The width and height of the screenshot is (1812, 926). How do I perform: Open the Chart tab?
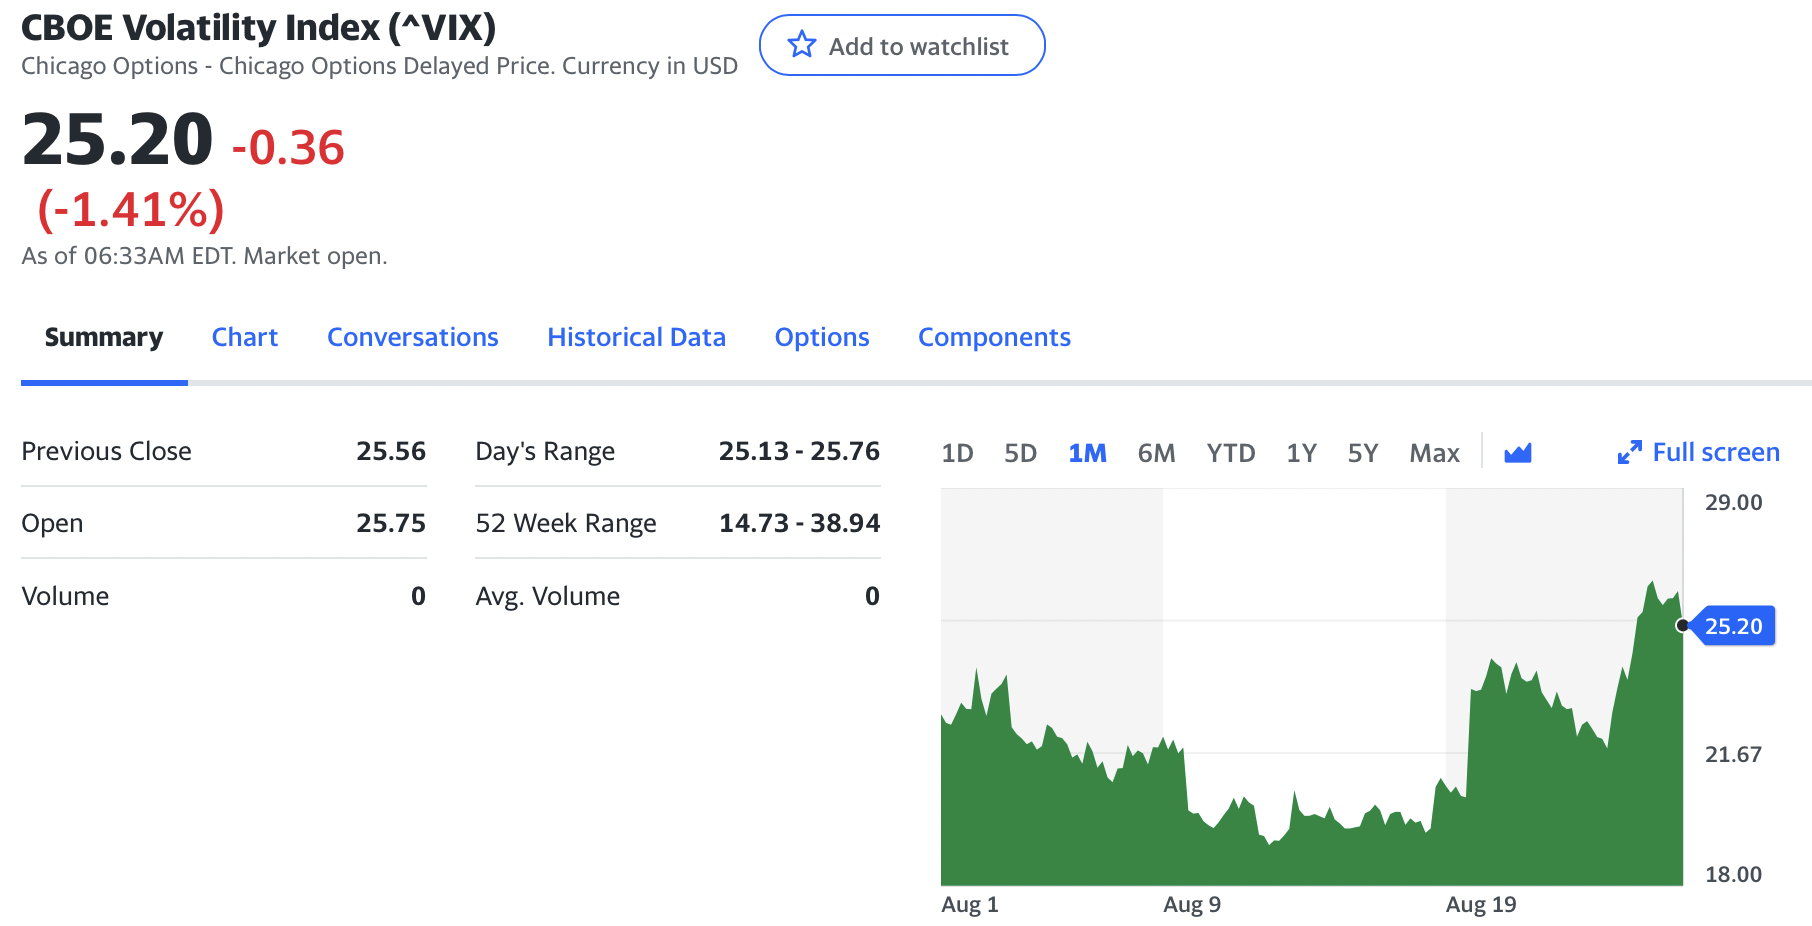click(245, 337)
